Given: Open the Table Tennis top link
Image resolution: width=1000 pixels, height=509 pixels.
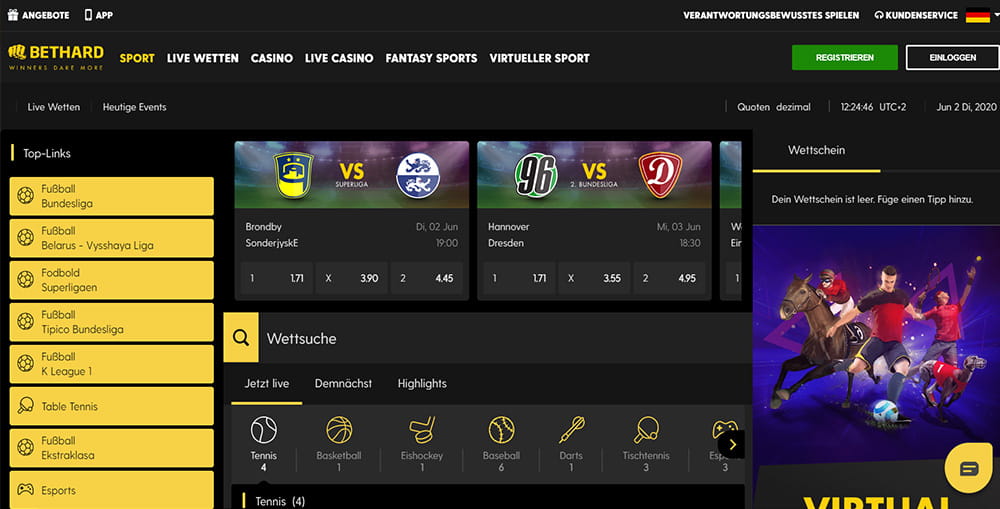Looking at the screenshot, I should [x=112, y=406].
